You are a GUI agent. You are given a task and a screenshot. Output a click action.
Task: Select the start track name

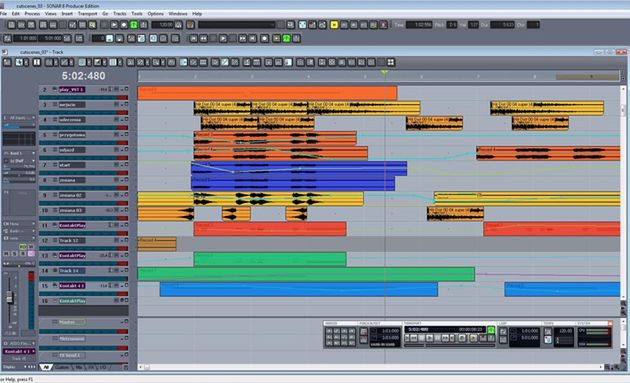72,165
